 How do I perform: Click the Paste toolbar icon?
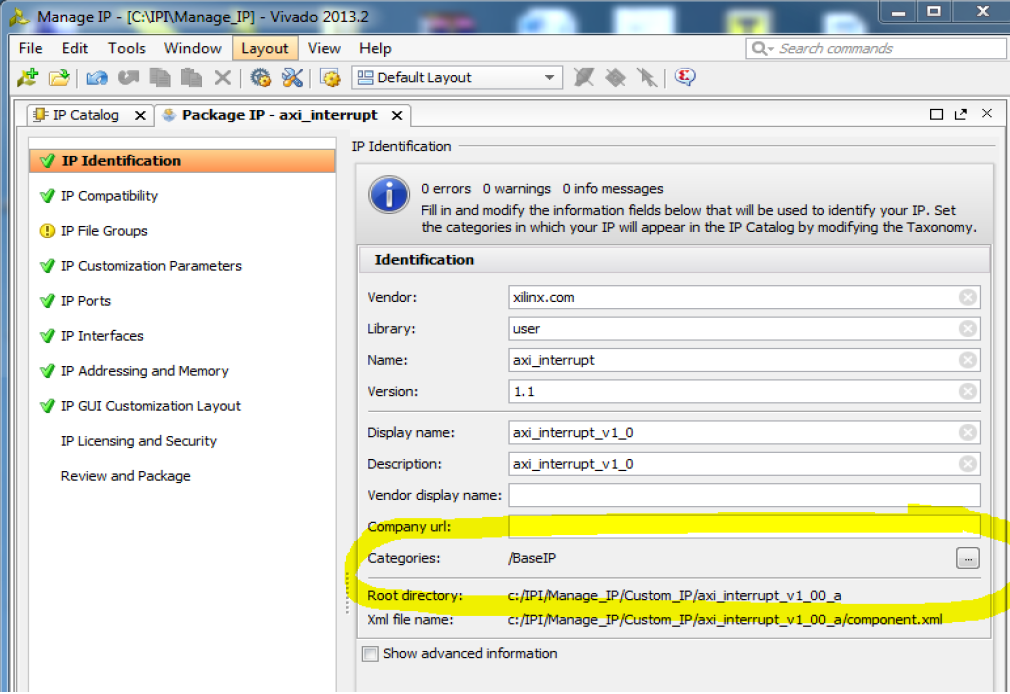coord(189,77)
